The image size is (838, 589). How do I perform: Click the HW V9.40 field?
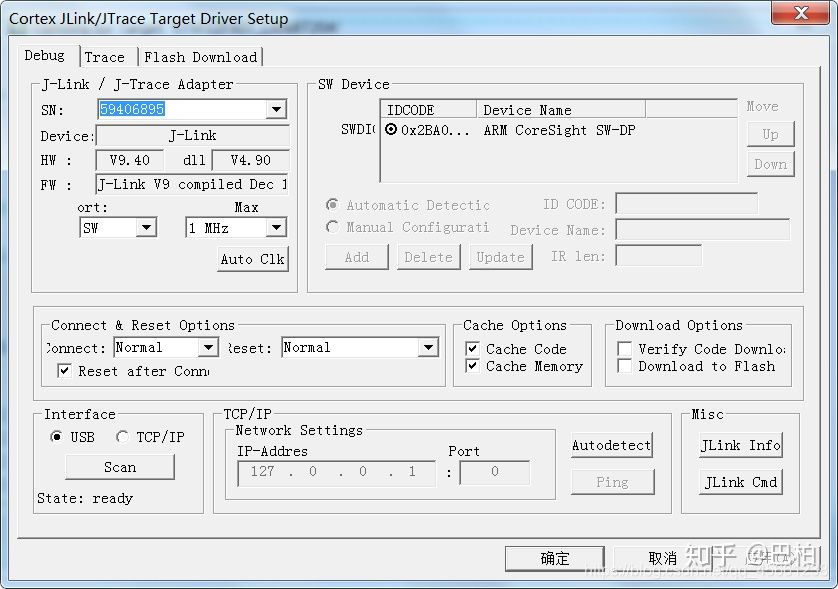click(130, 160)
